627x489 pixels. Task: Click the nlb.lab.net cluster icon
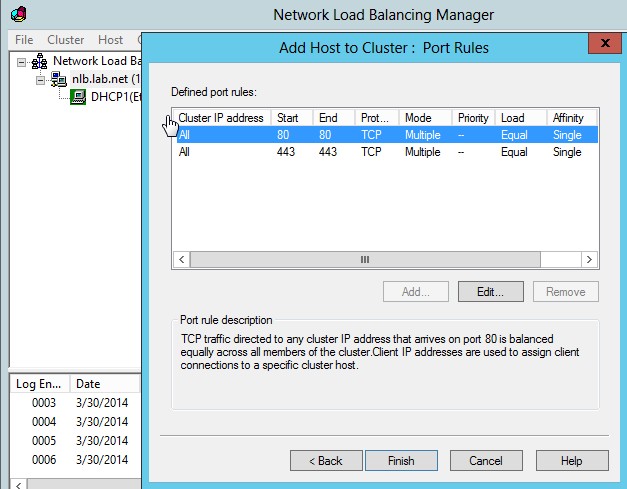(59, 79)
